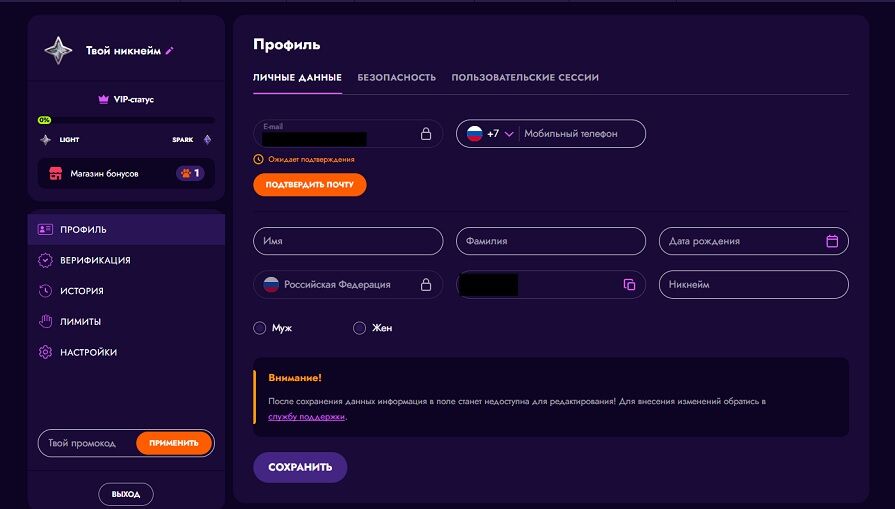The height and width of the screenshot is (509, 895).
Task: Click the pencil icon next to Твой никнейм
Action: pyautogui.click(x=169, y=51)
